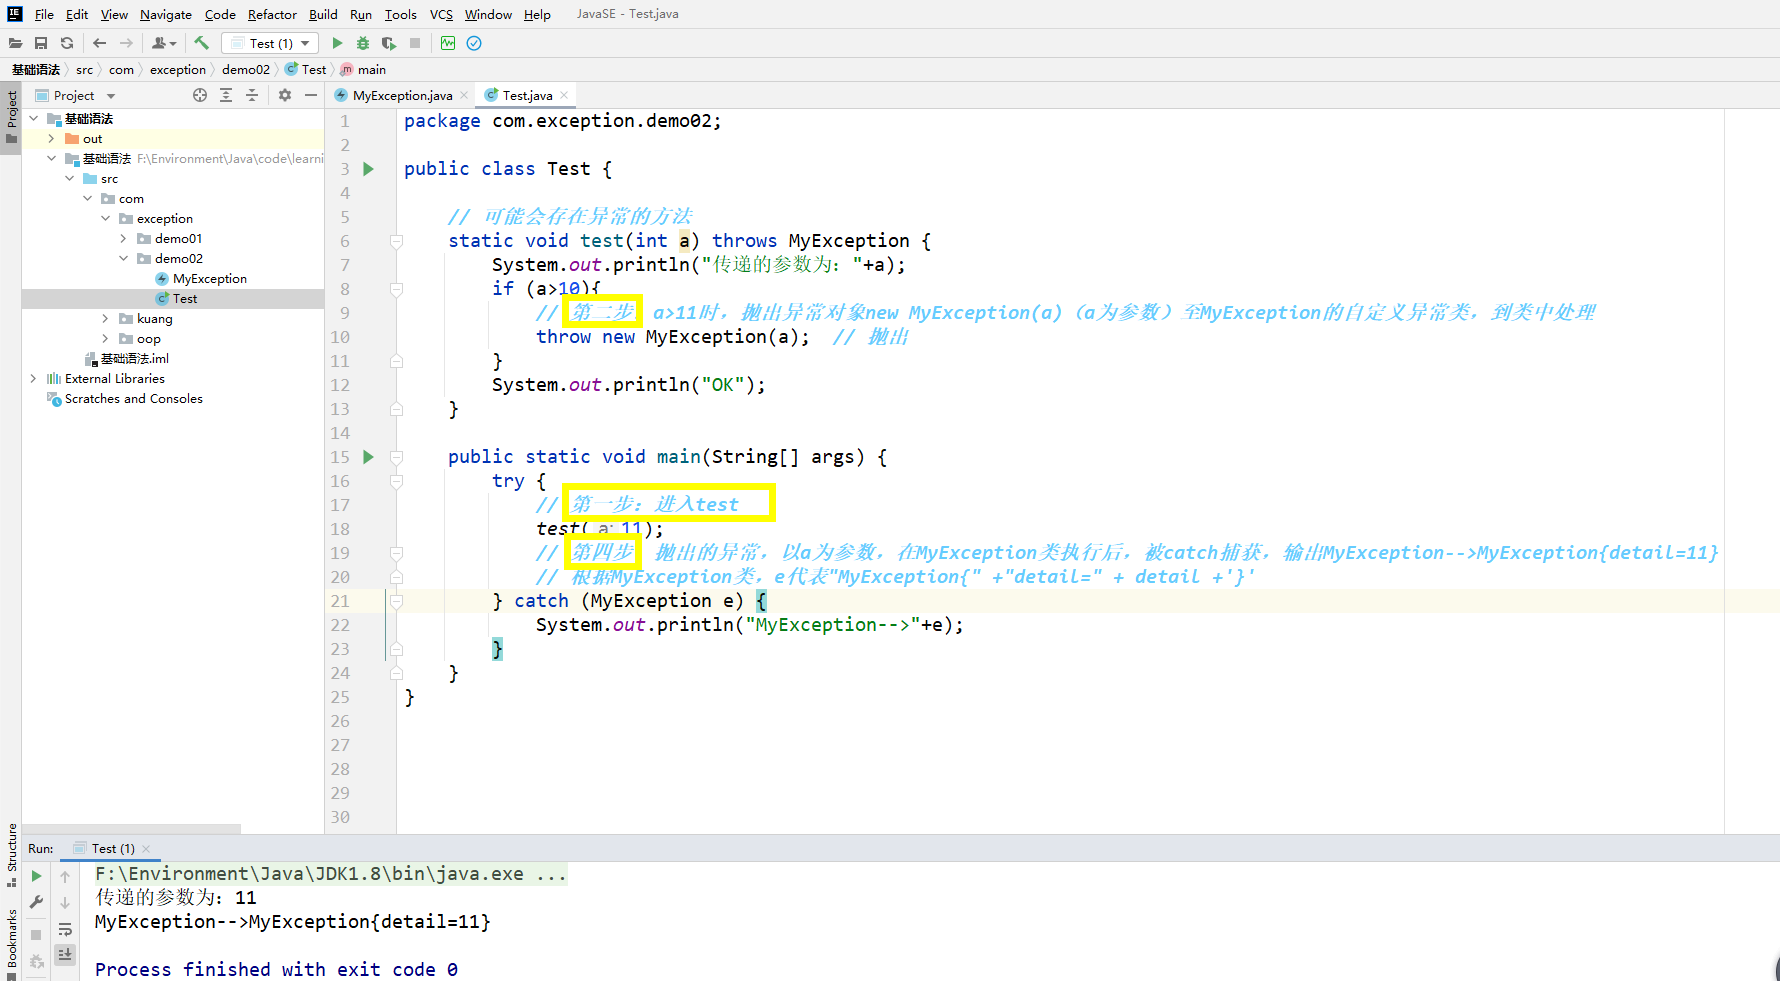The width and height of the screenshot is (1780, 981).
Task: Click Run panel's gray stop square
Action: pos(37,934)
